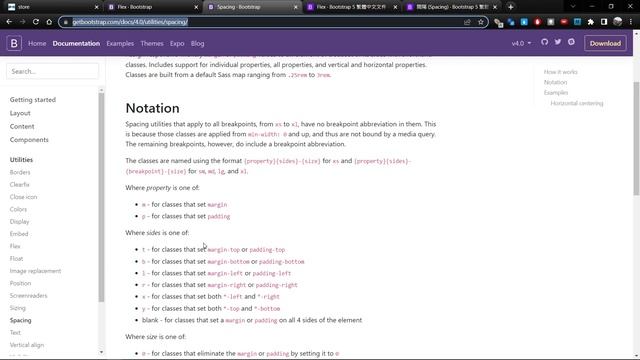The width and height of the screenshot is (640, 360).
Task: Open Layout section in sidebar
Action: coord(20,113)
